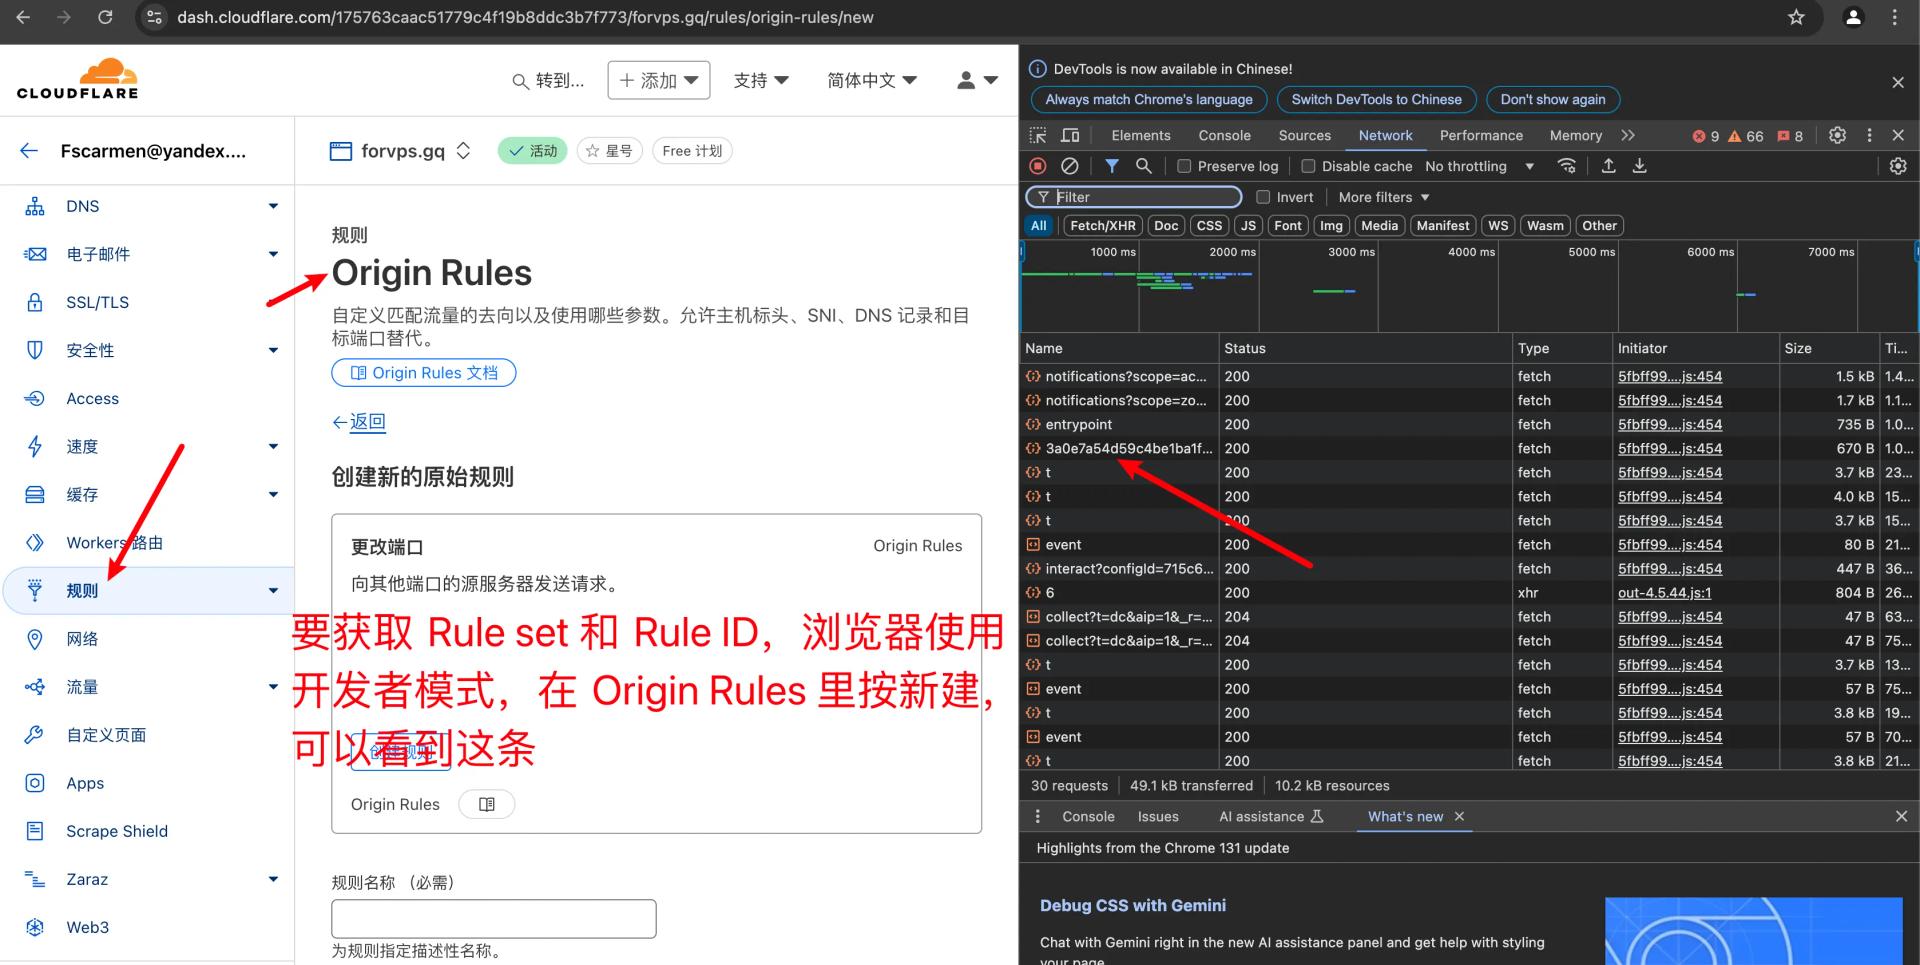Viewport: 1920px width, 965px height.
Task: Open the 简体中文 language dropdown
Action: pyautogui.click(x=872, y=80)
